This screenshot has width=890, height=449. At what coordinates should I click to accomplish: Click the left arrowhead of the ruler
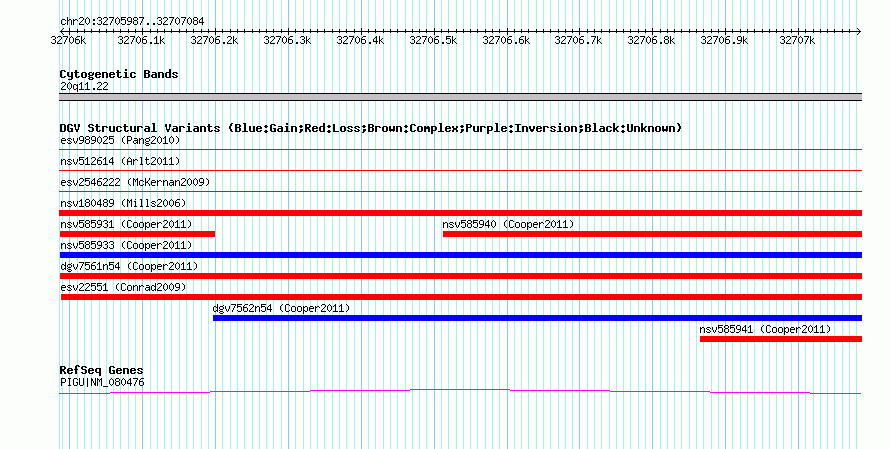(63, 32)
